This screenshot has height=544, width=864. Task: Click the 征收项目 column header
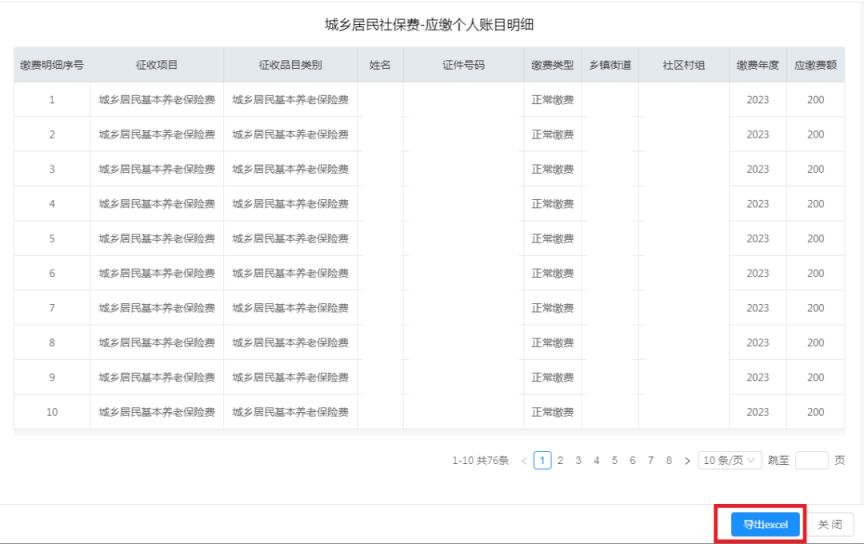[x=157, y=65]
